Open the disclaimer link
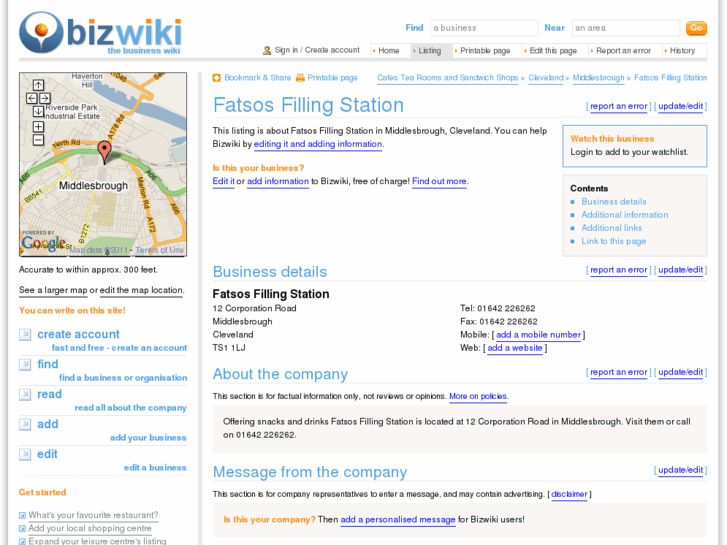The height and width of the screenshot is (545, 727). point(569,494)
